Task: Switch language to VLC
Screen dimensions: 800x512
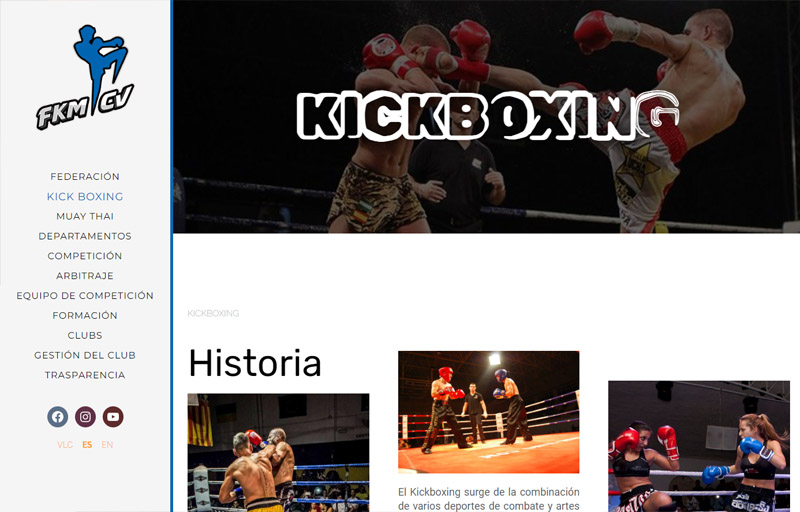Action: point(65,445)
